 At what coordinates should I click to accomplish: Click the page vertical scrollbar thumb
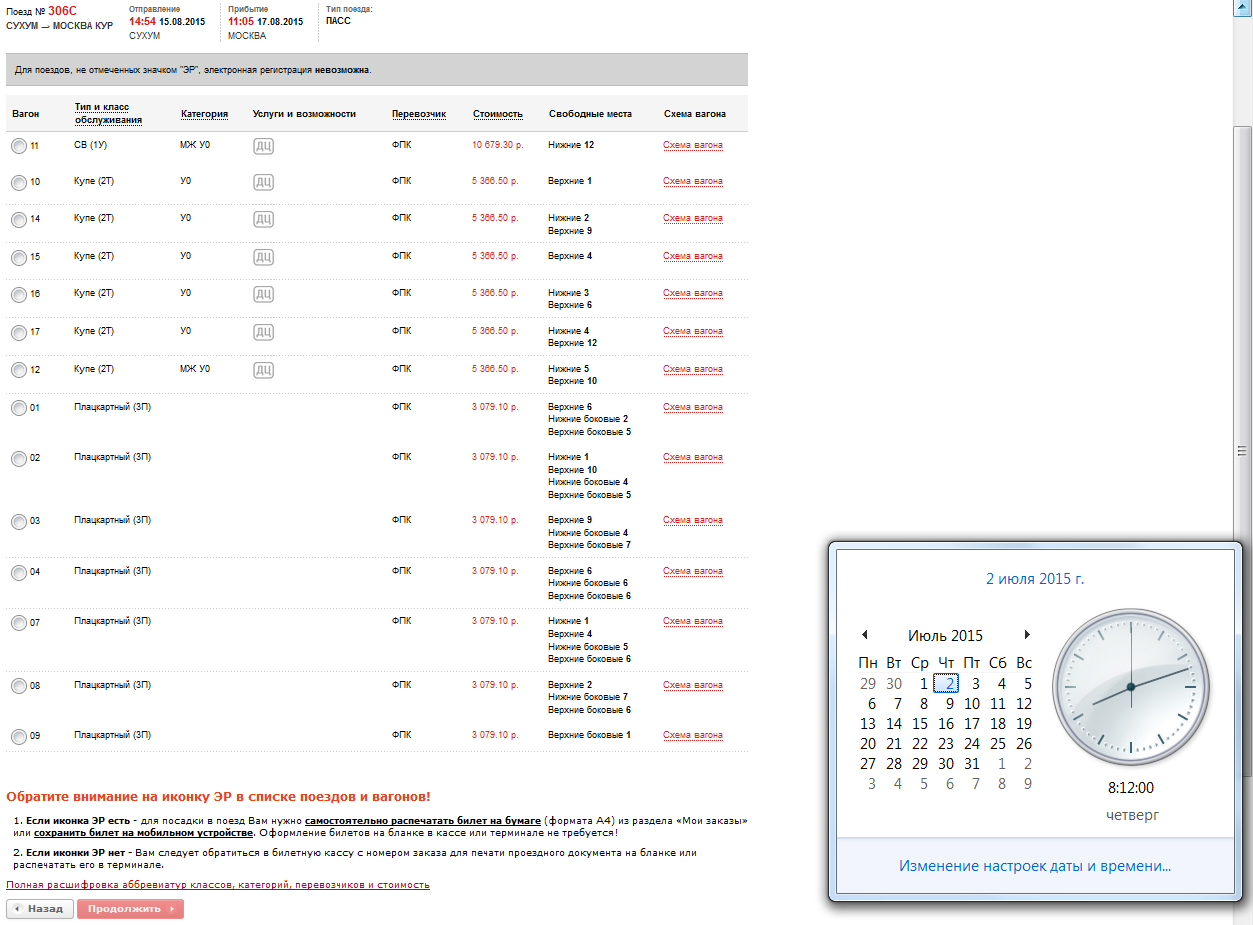1243,450
